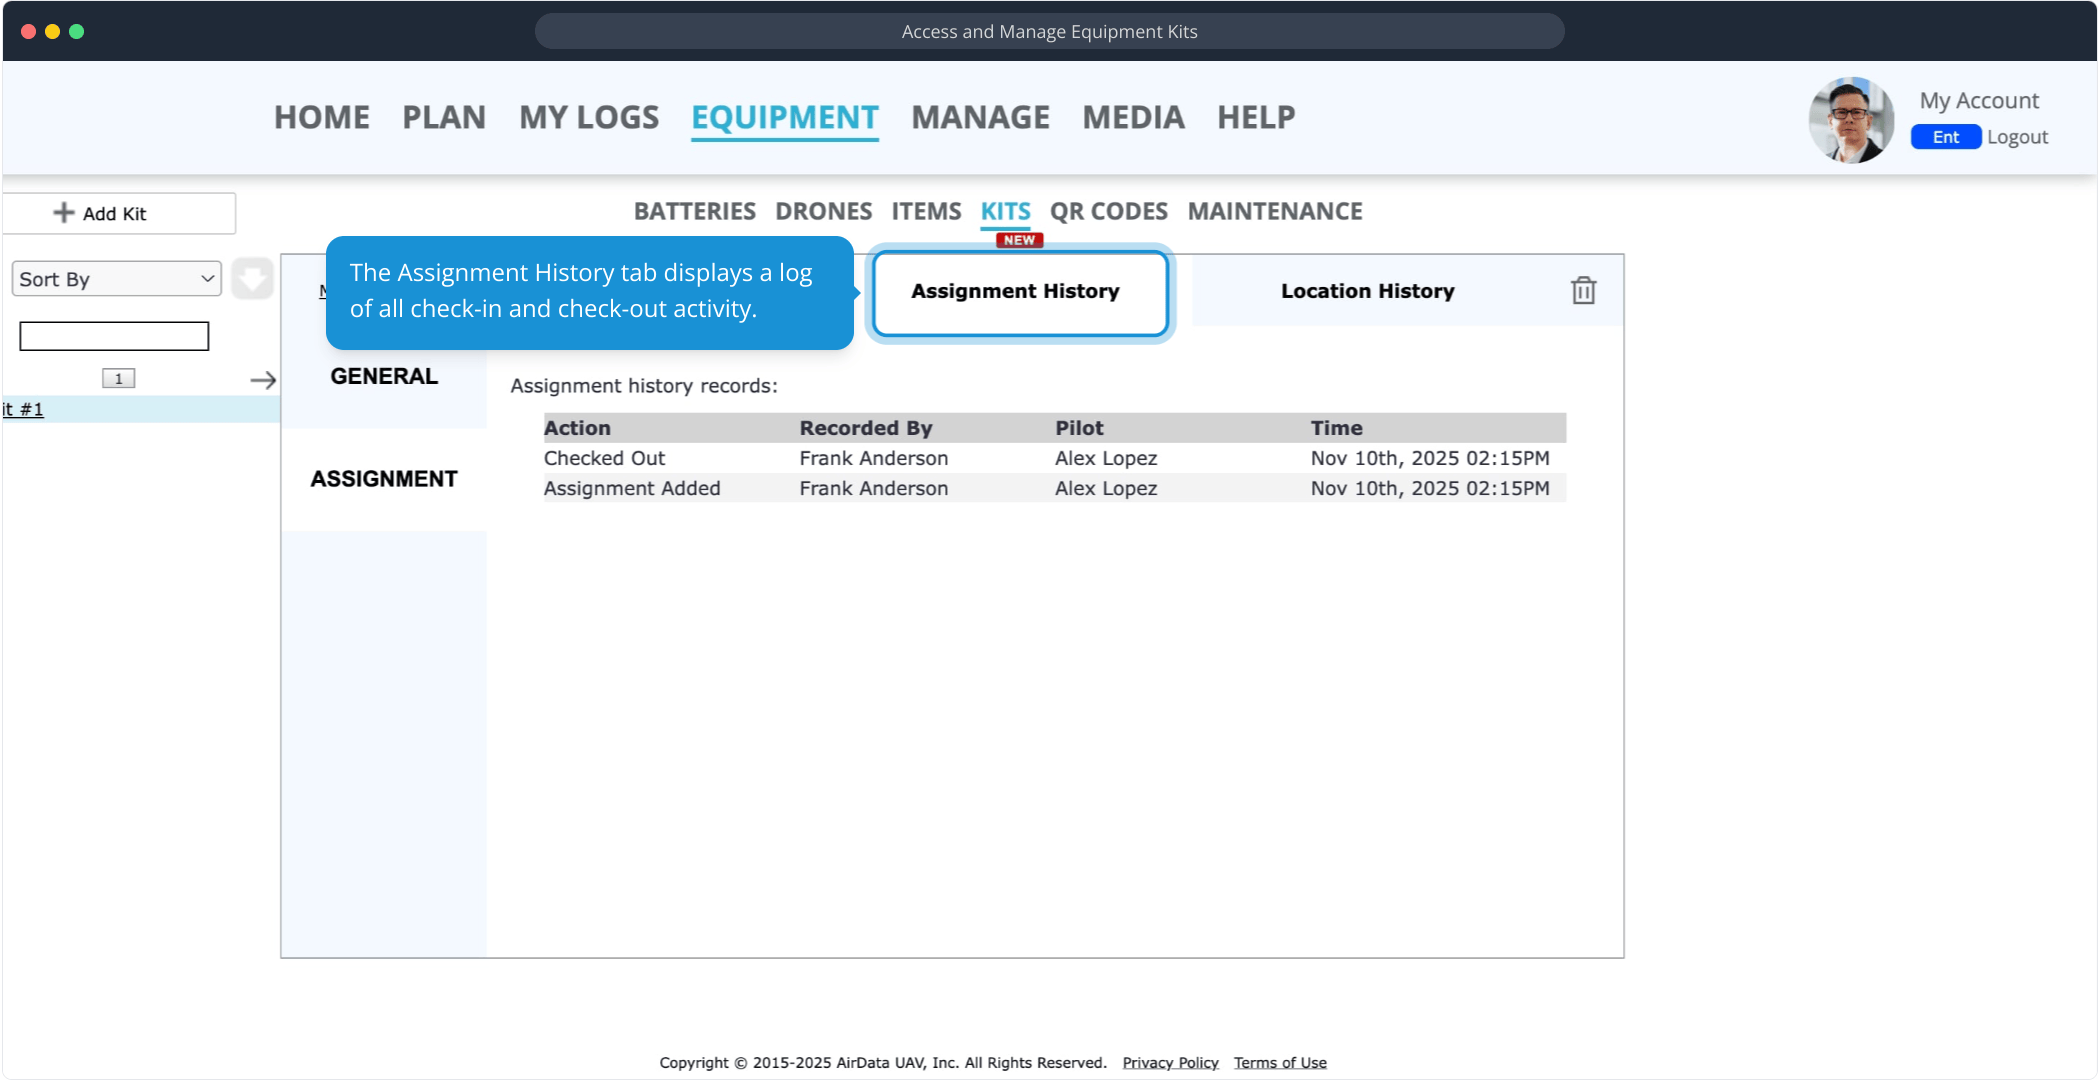Select the Assignment History tab
Screen dimensions: 2100x1080
coord(1015,291)
